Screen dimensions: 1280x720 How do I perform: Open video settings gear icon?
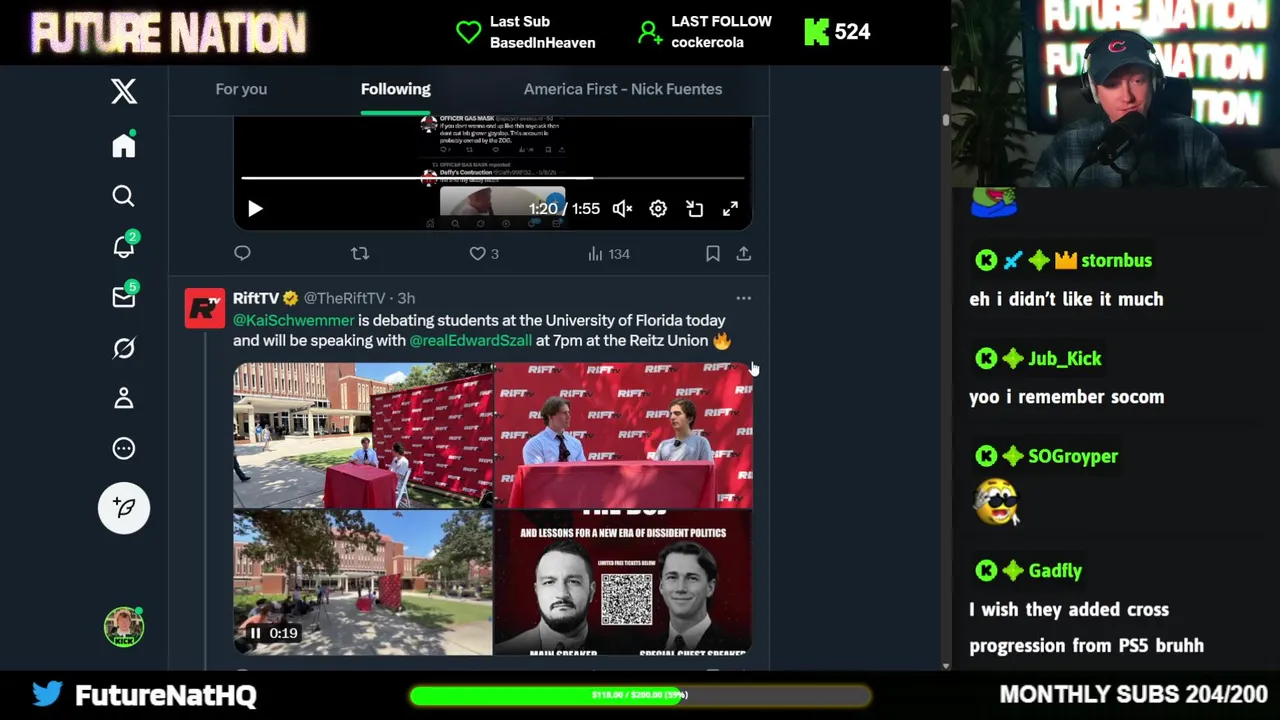pyautogui.click(x=658, y=209)
